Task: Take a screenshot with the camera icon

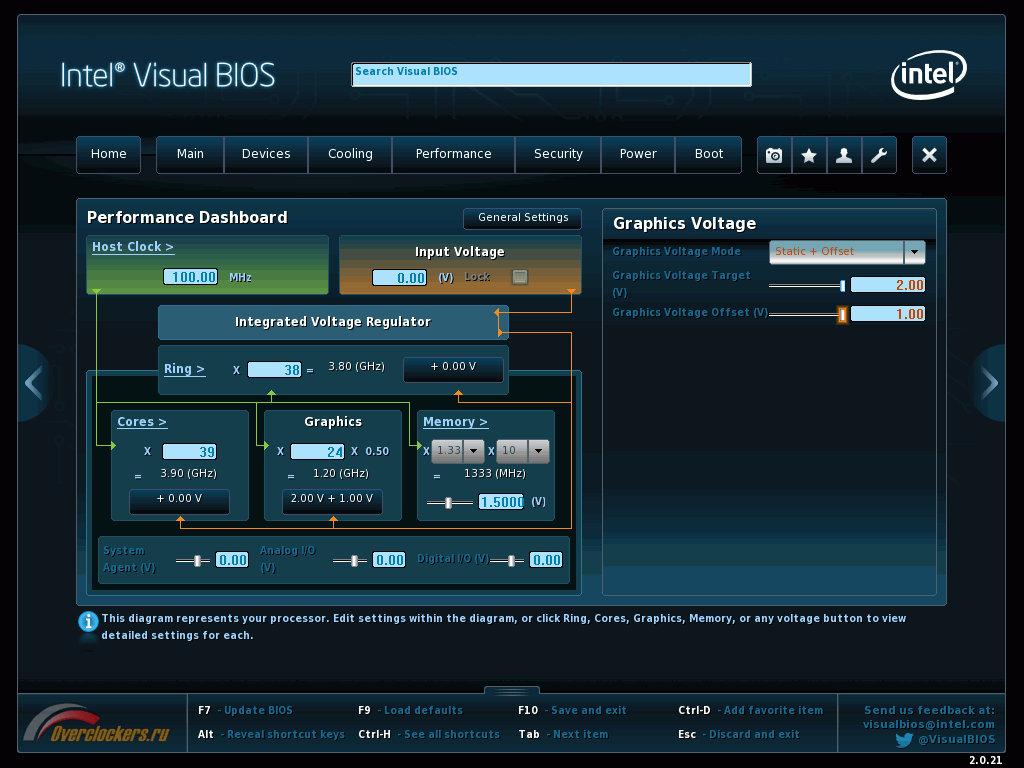Action: click(x=774, y=155)
